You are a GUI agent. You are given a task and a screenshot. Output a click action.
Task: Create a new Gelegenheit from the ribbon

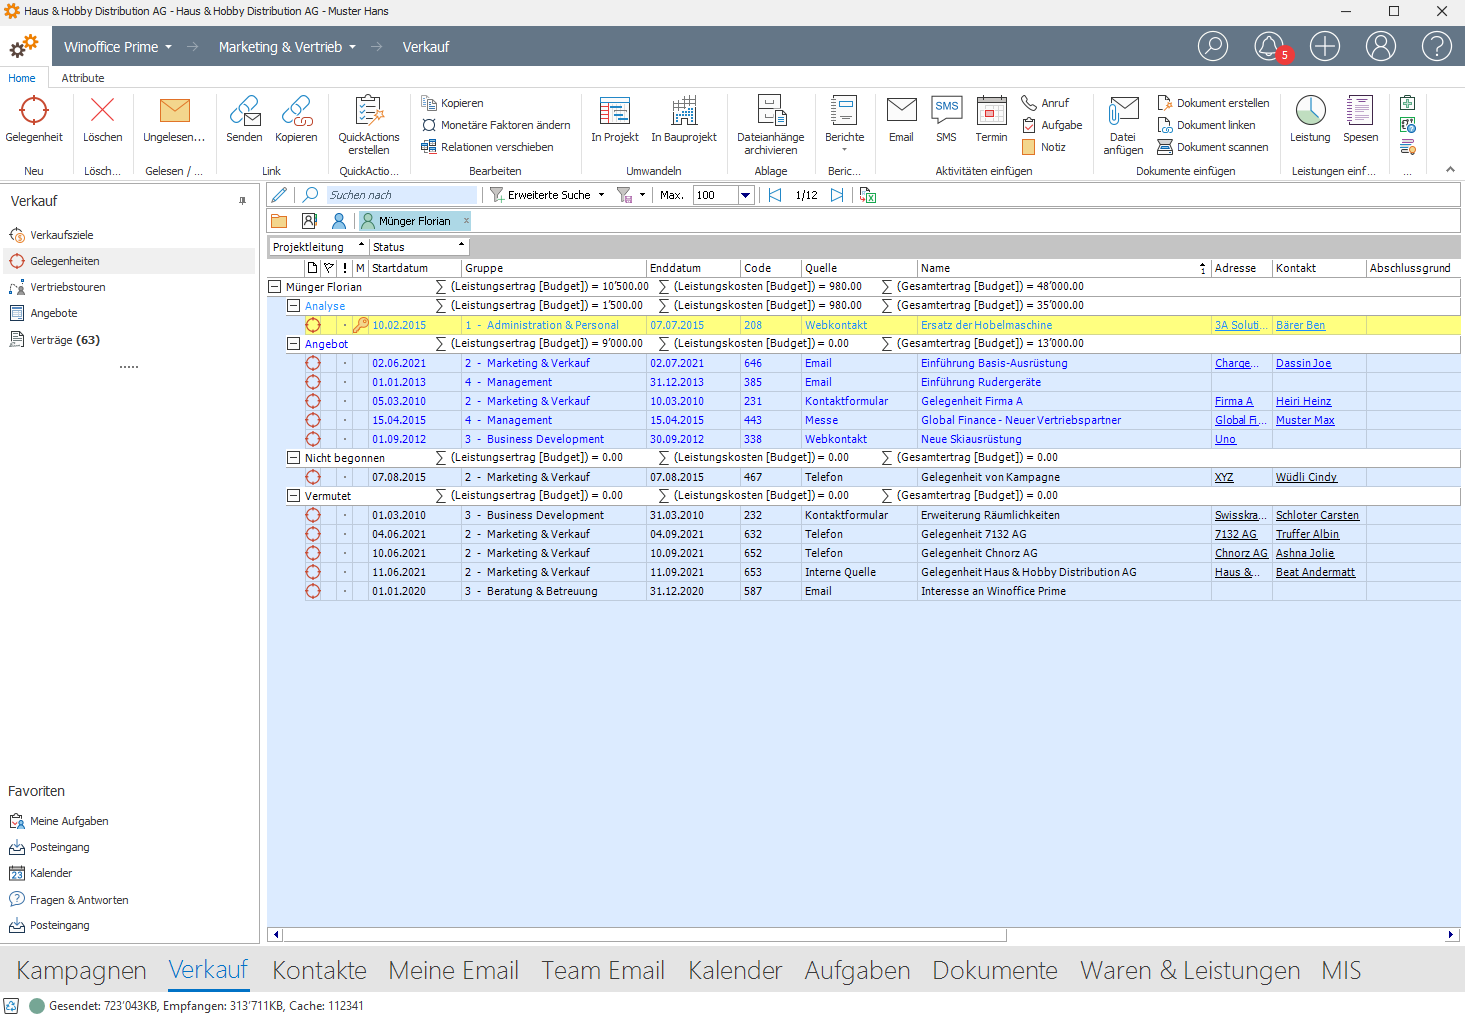[x=34, y=120]
